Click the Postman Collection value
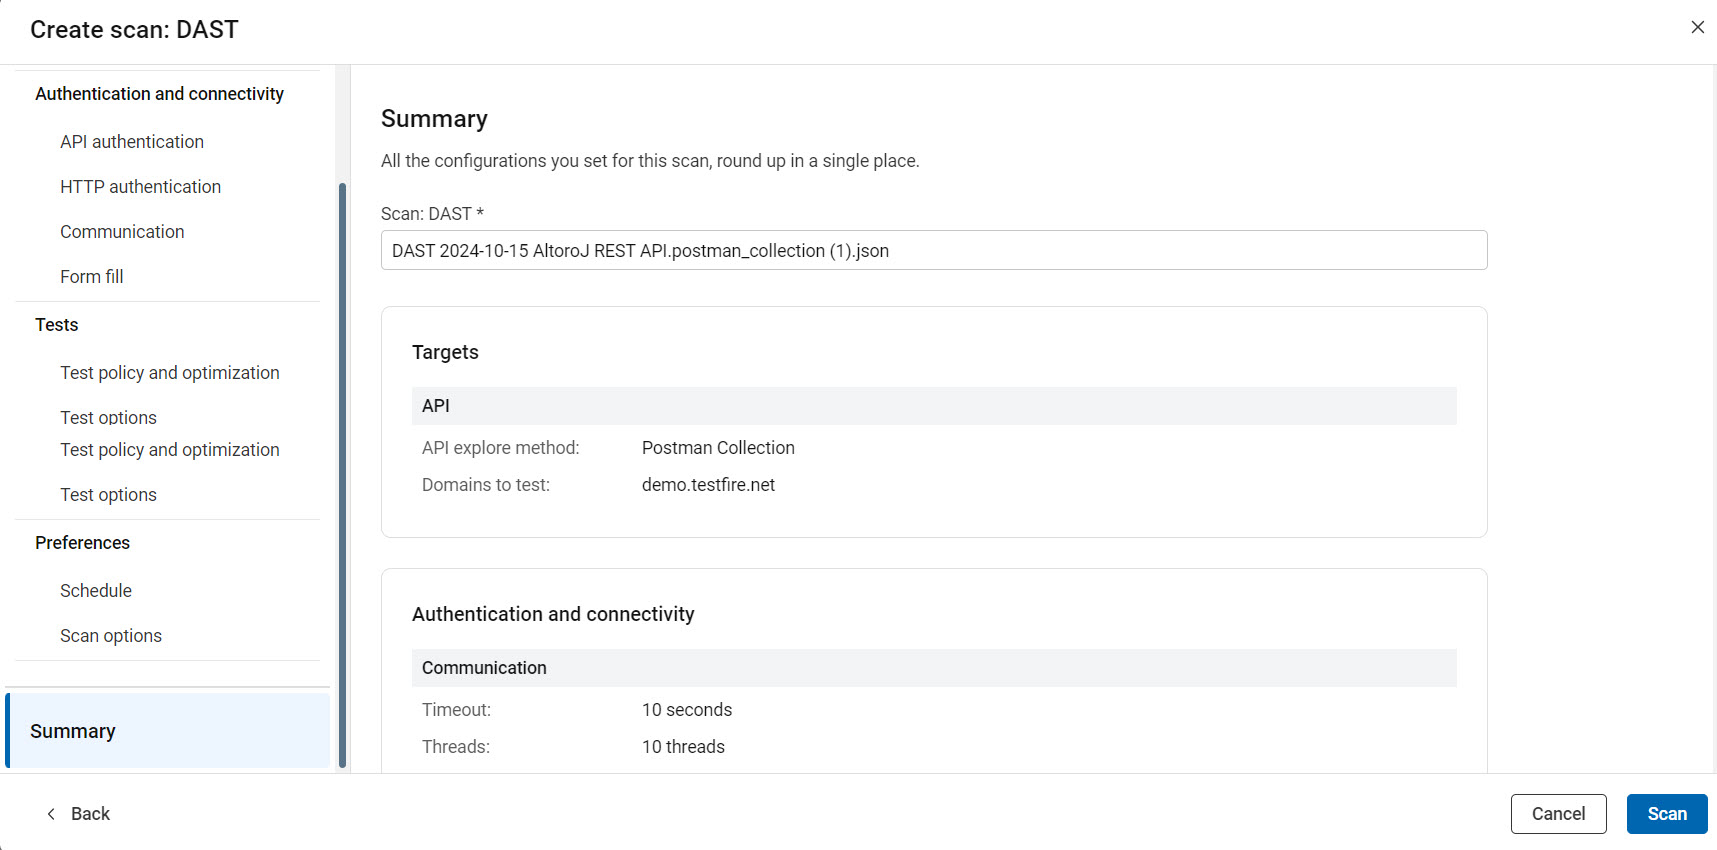This screenshot has height=850, width=1717. point(718,448)
